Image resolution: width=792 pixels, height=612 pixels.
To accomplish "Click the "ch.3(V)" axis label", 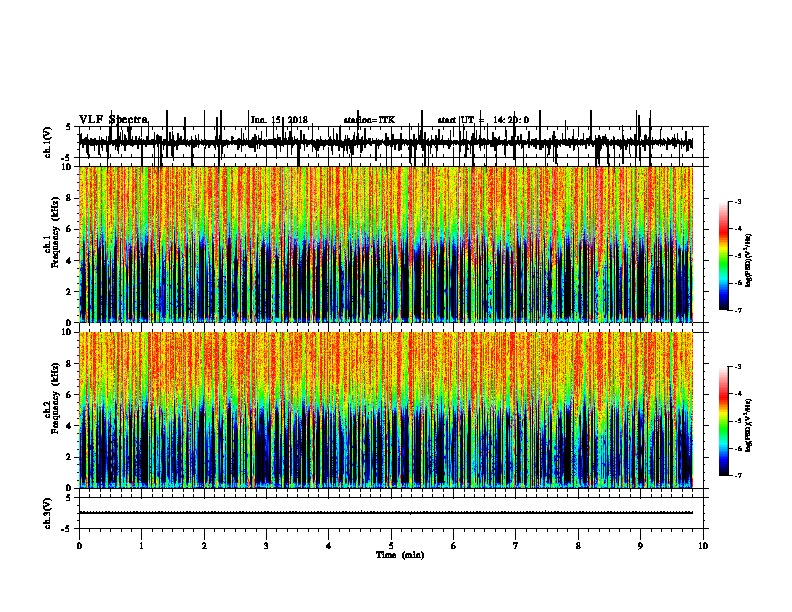I will pos(48,513).
